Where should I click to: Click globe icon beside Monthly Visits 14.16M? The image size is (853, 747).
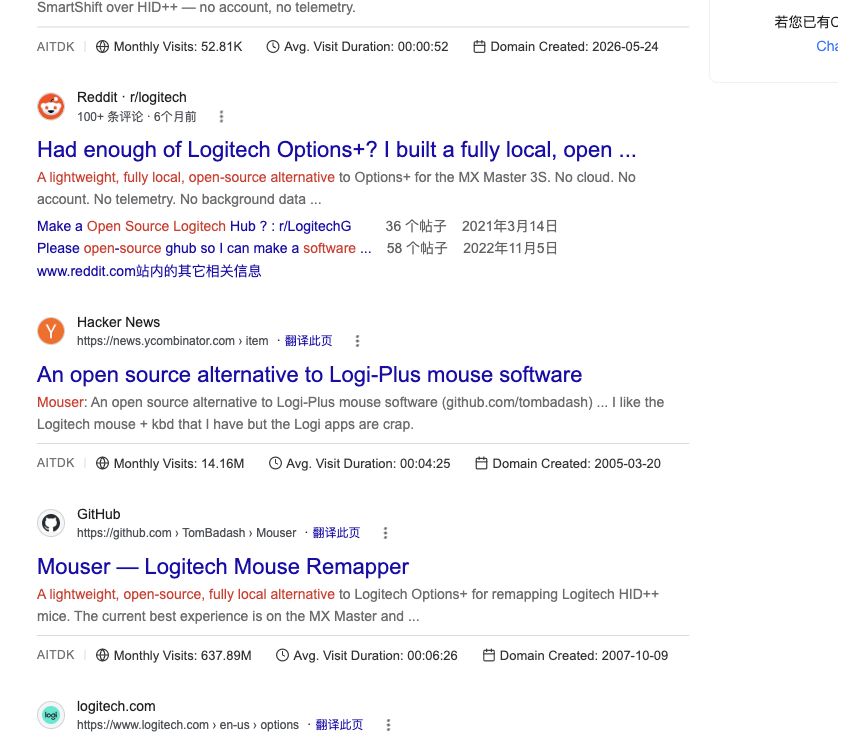(102, 464)
